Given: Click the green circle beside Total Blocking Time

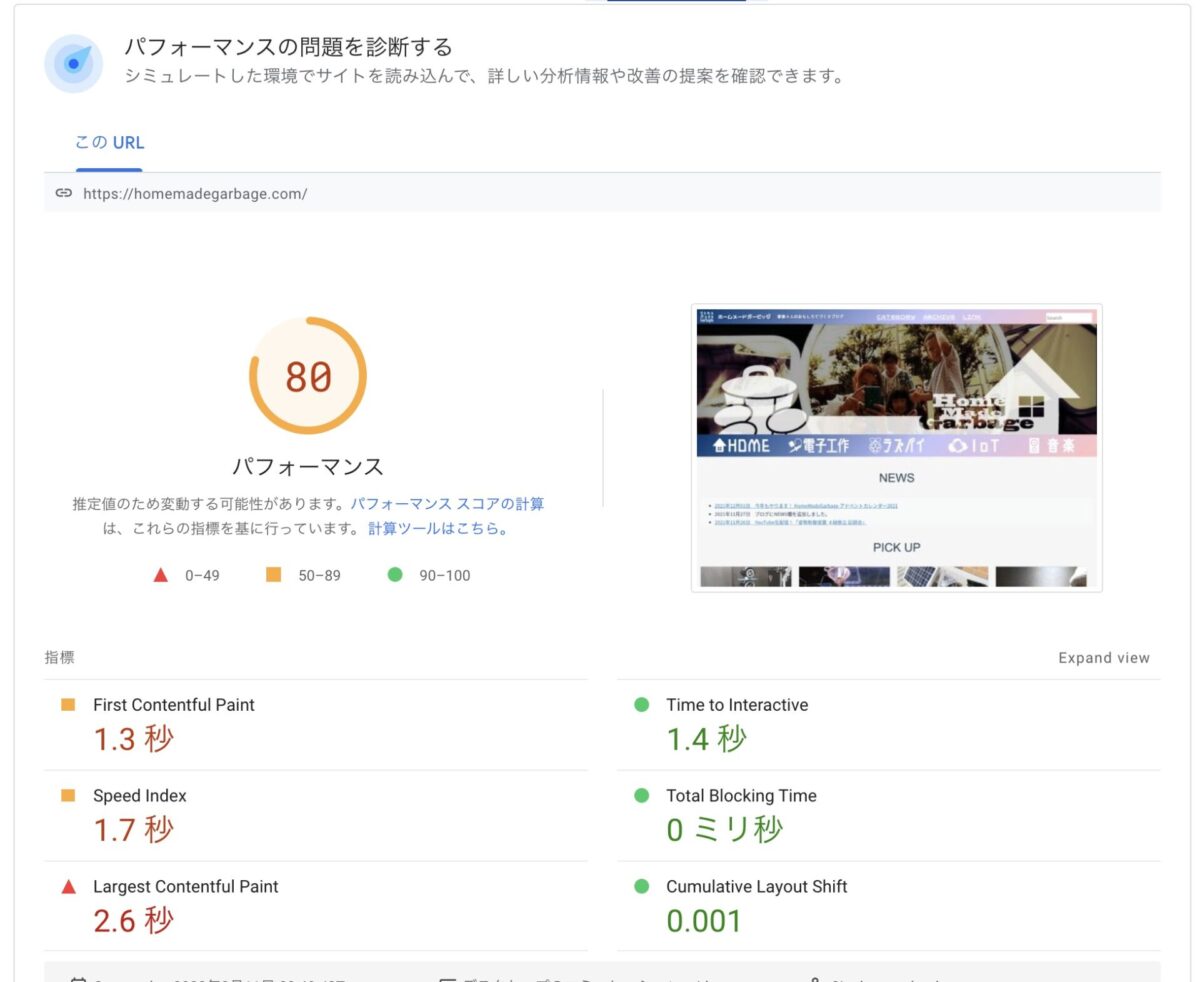Looking at the screenshot, I should click(641, 796).
